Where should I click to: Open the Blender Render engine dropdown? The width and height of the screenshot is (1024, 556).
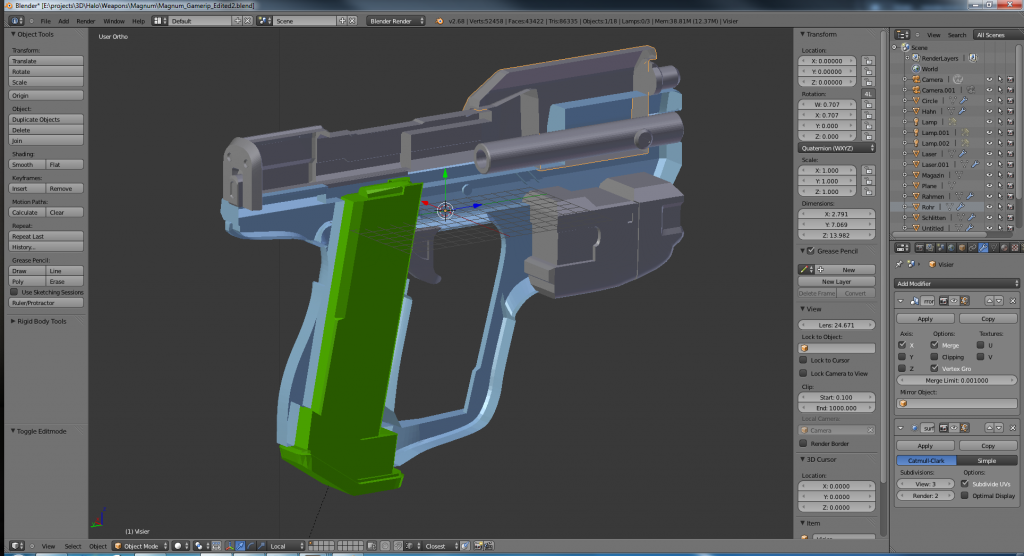point(396,21)
